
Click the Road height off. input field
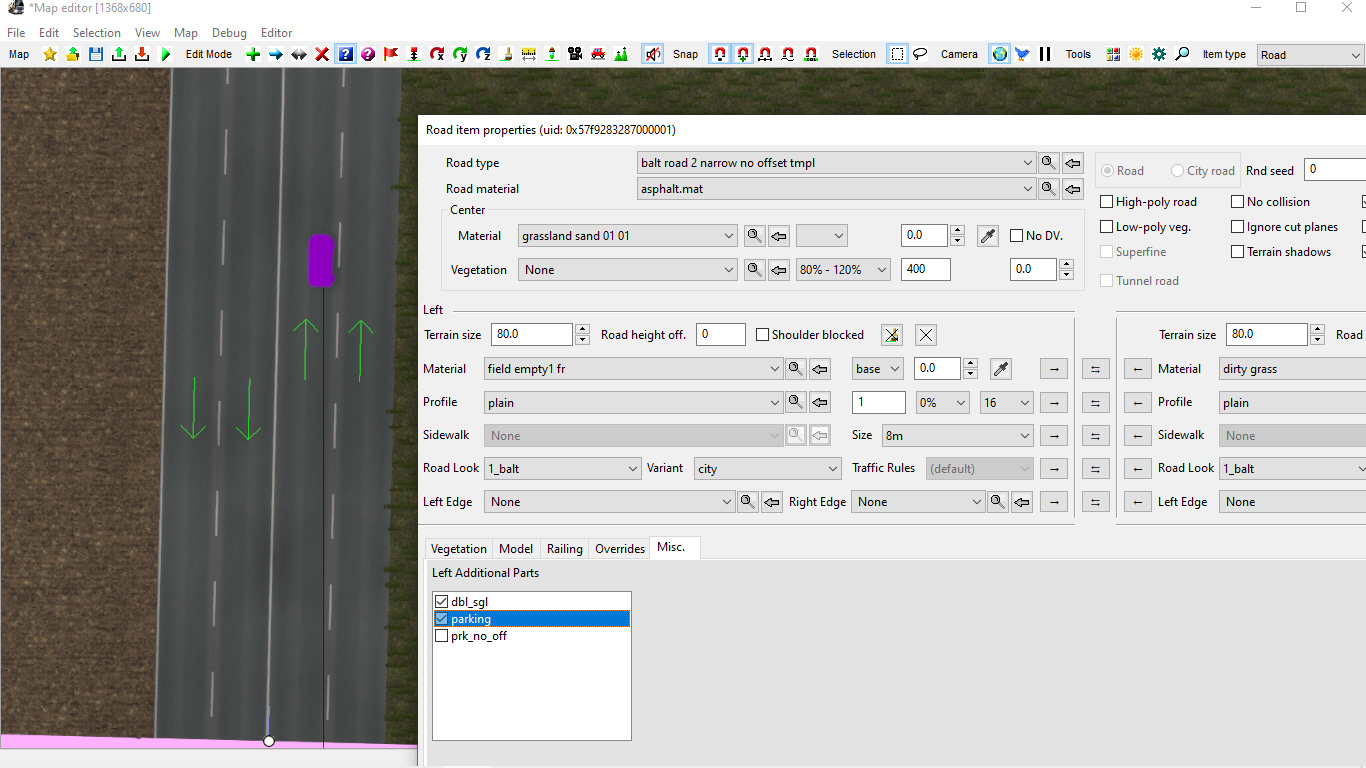coord(721,335)
